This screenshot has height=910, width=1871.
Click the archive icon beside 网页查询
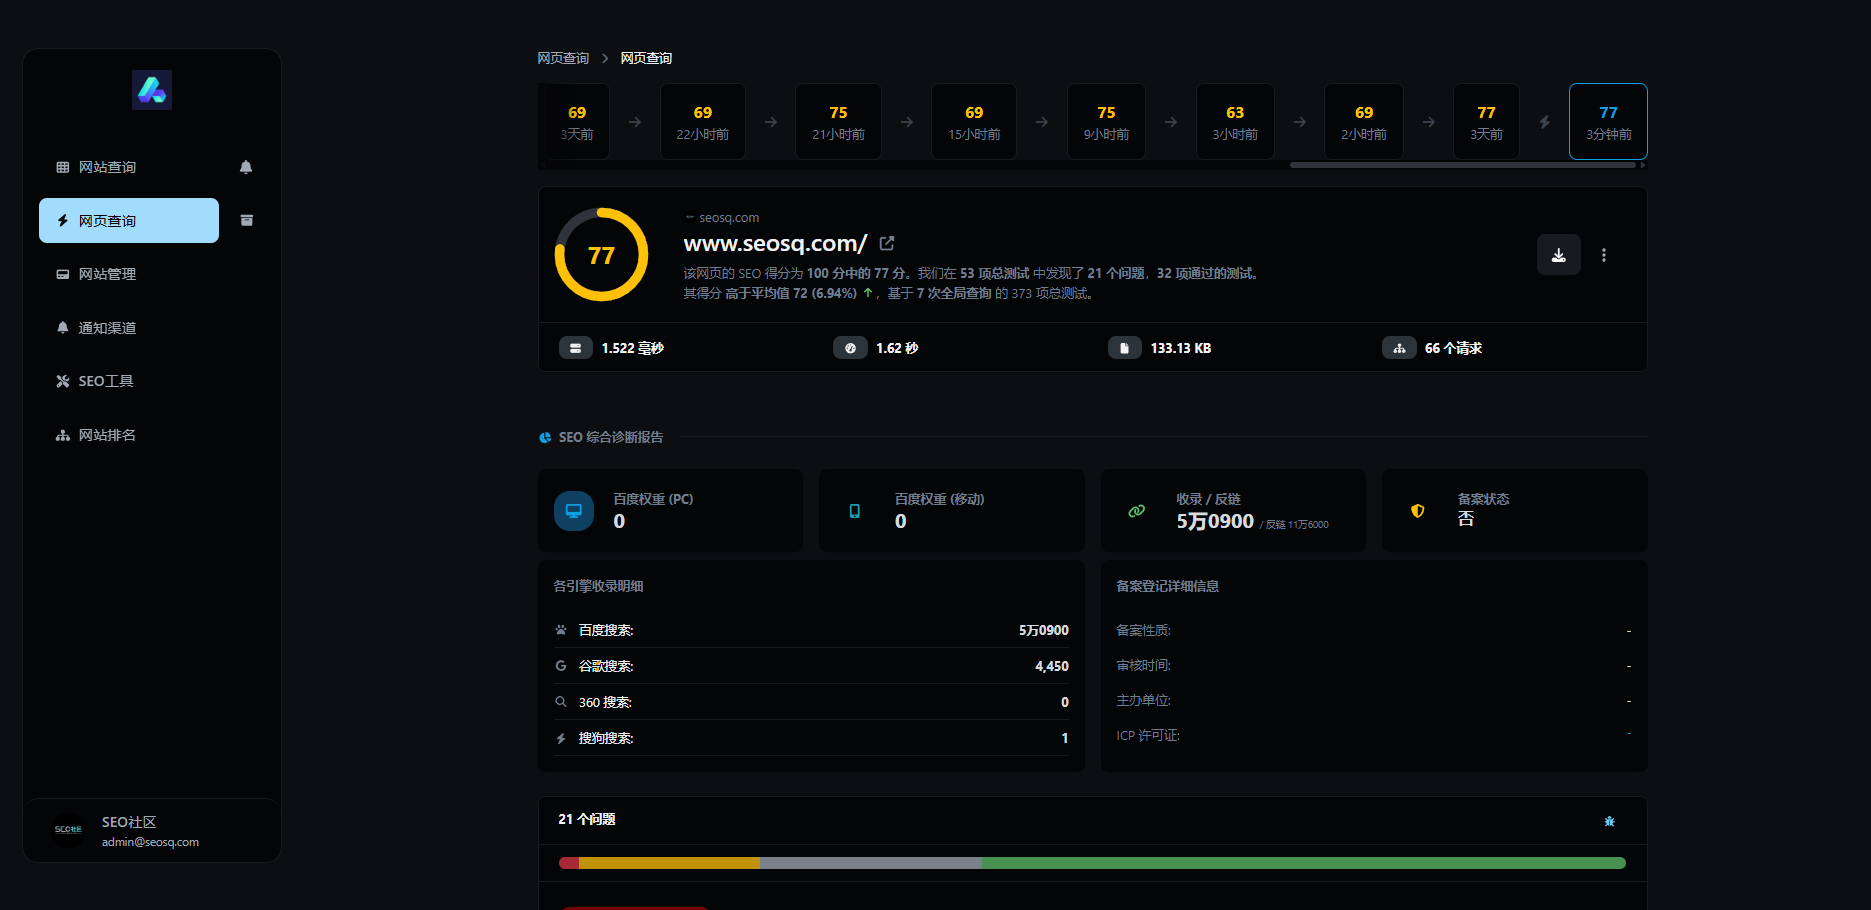point(247,220)
